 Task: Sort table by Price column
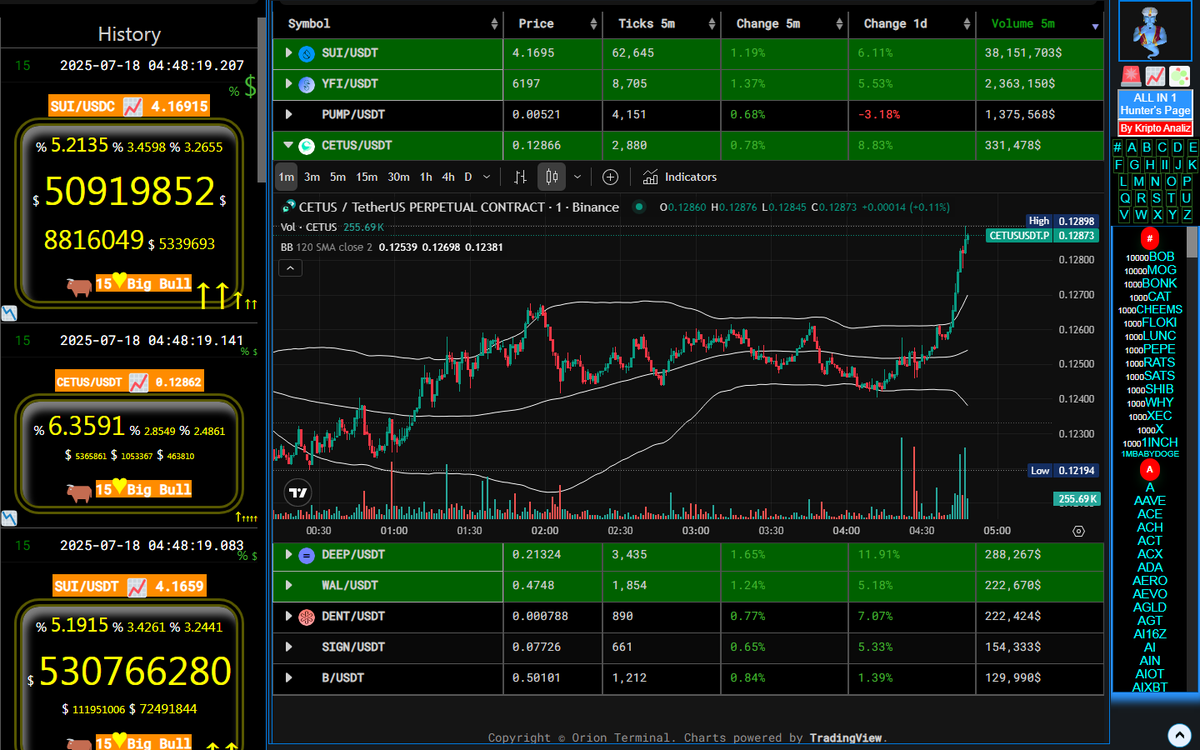[x=553, y=24]
